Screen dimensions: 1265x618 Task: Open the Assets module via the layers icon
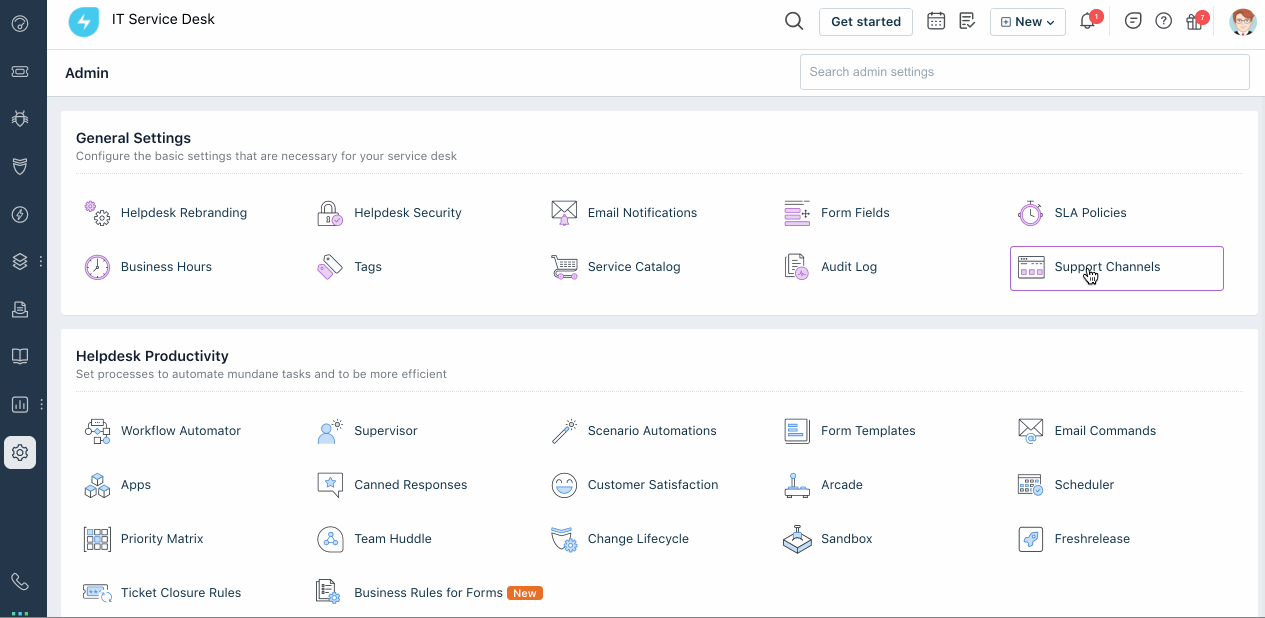point(20,261)
